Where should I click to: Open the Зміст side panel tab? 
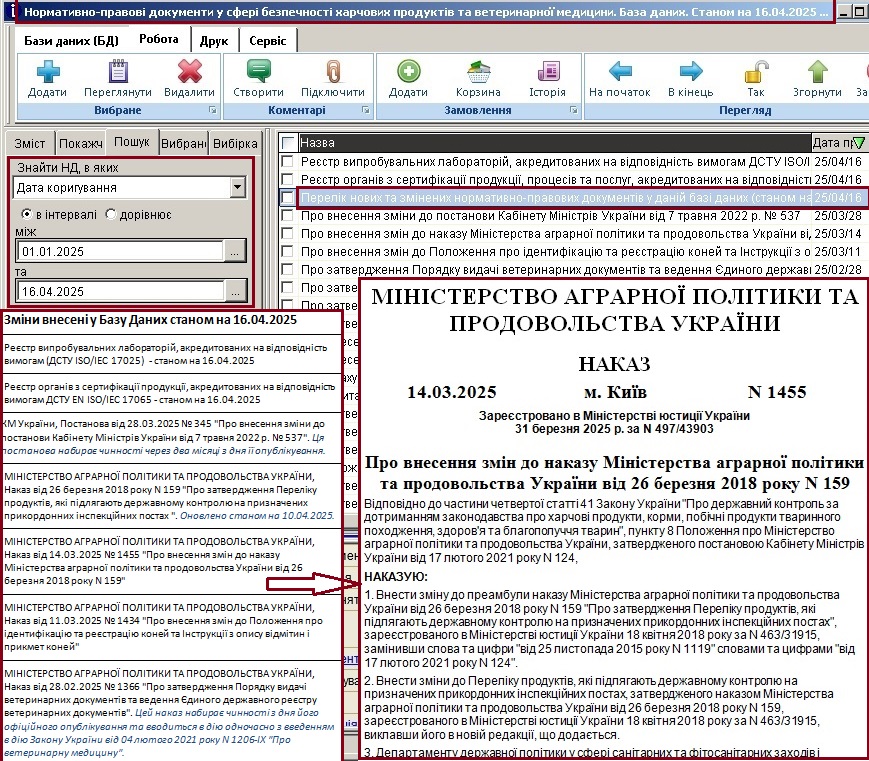(x=29, y=143)
